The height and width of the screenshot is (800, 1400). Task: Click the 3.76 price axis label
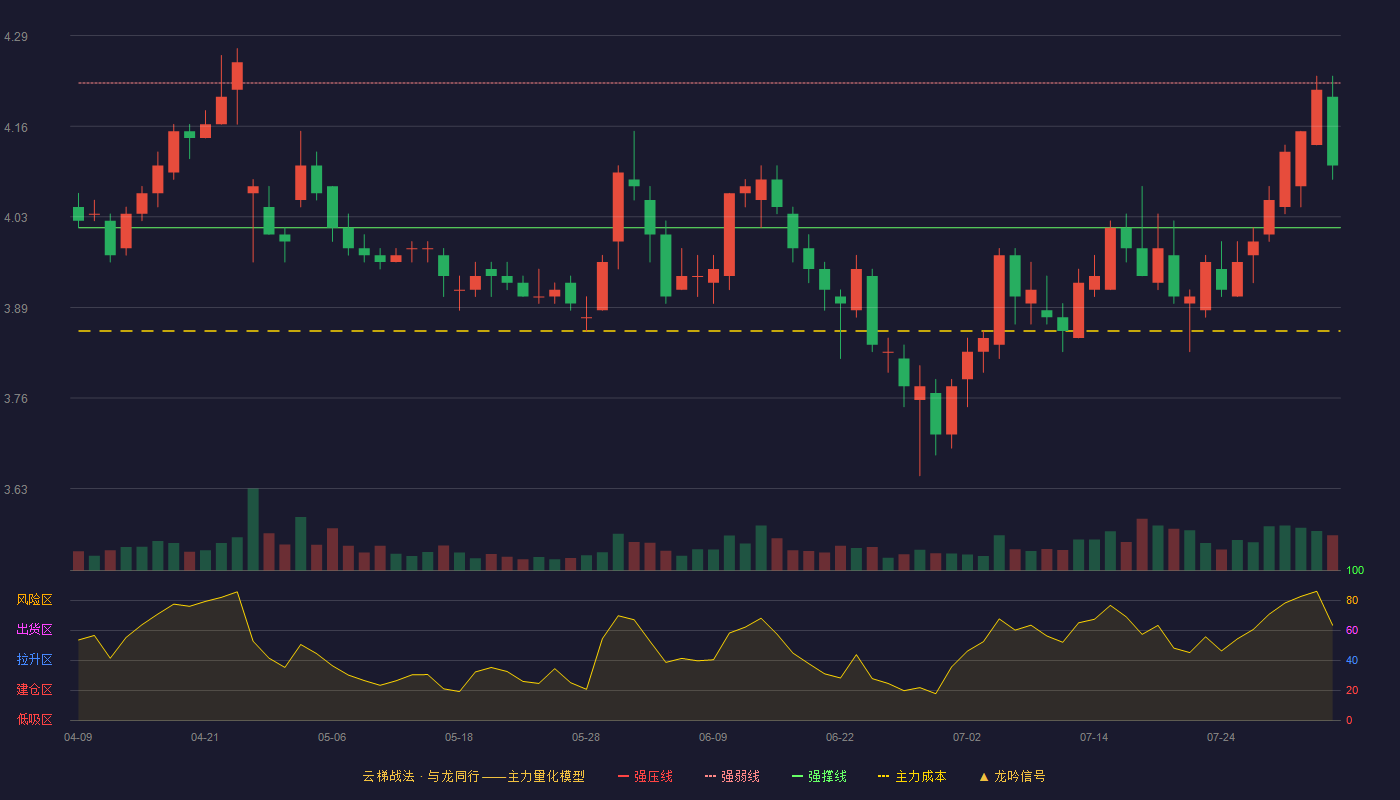click(16, 399)
